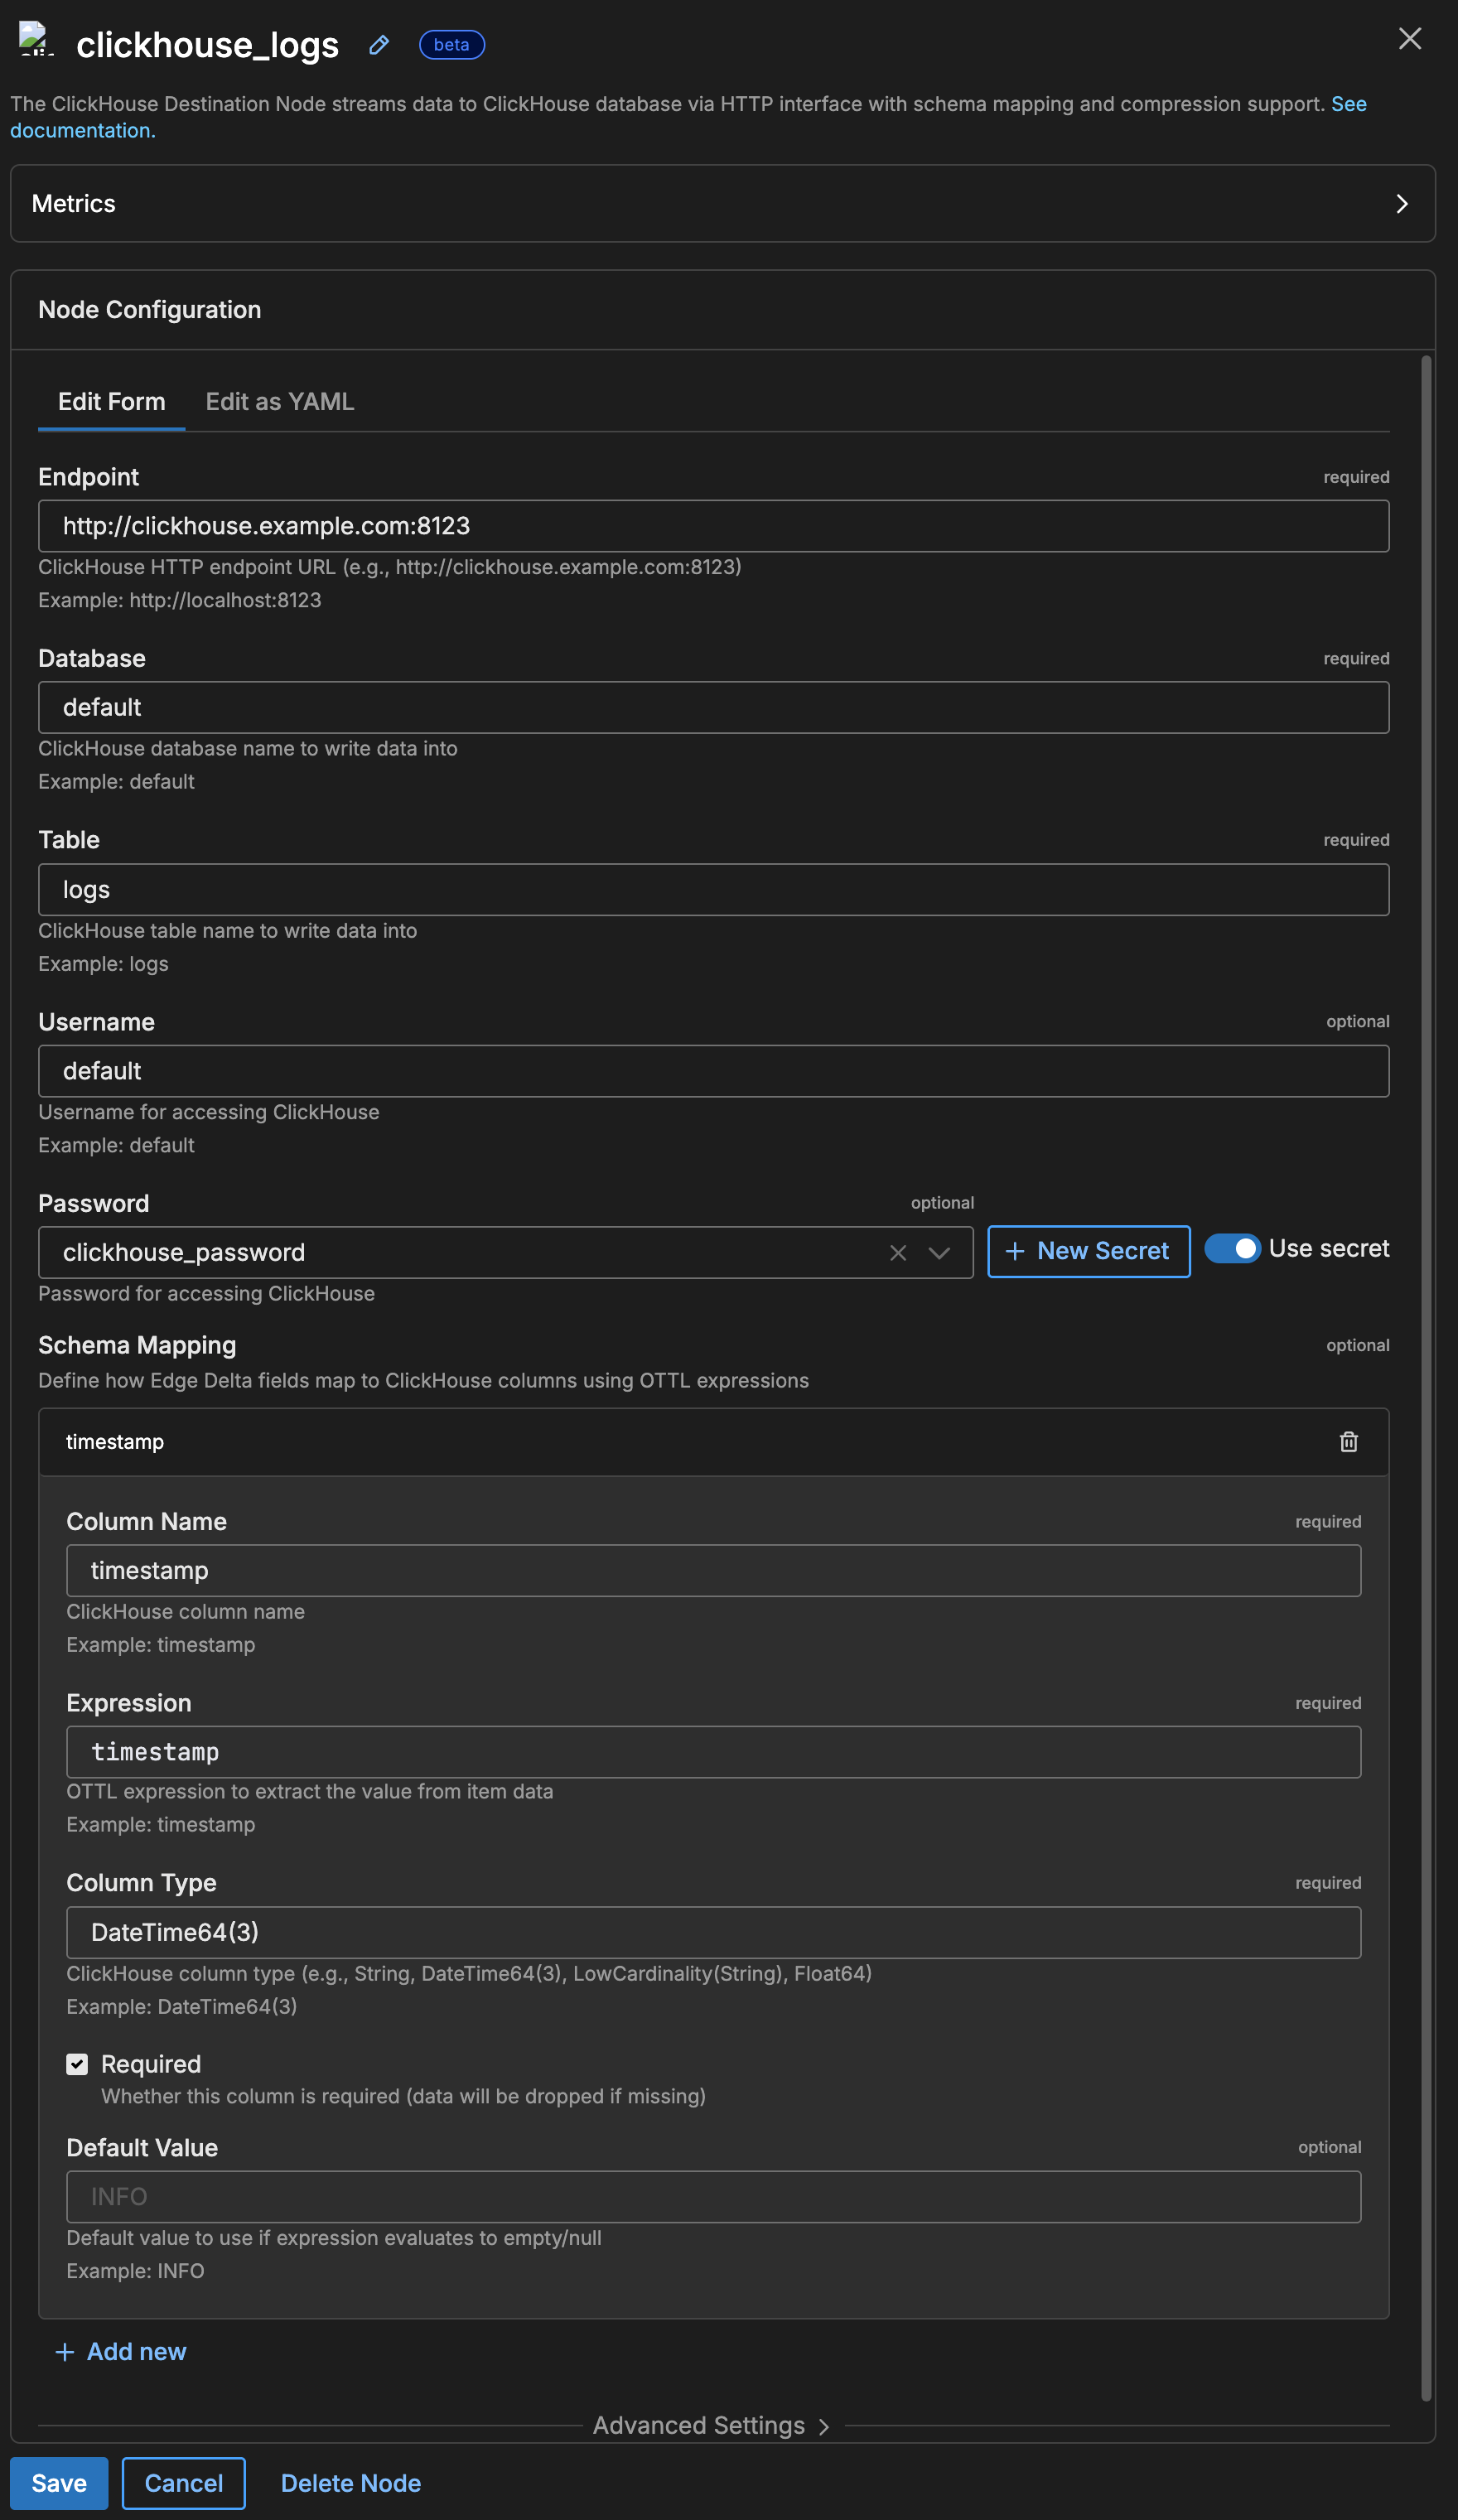Click the plus icon on Add new
Screen dimensions: 1458x2520
coord(64,2352)
